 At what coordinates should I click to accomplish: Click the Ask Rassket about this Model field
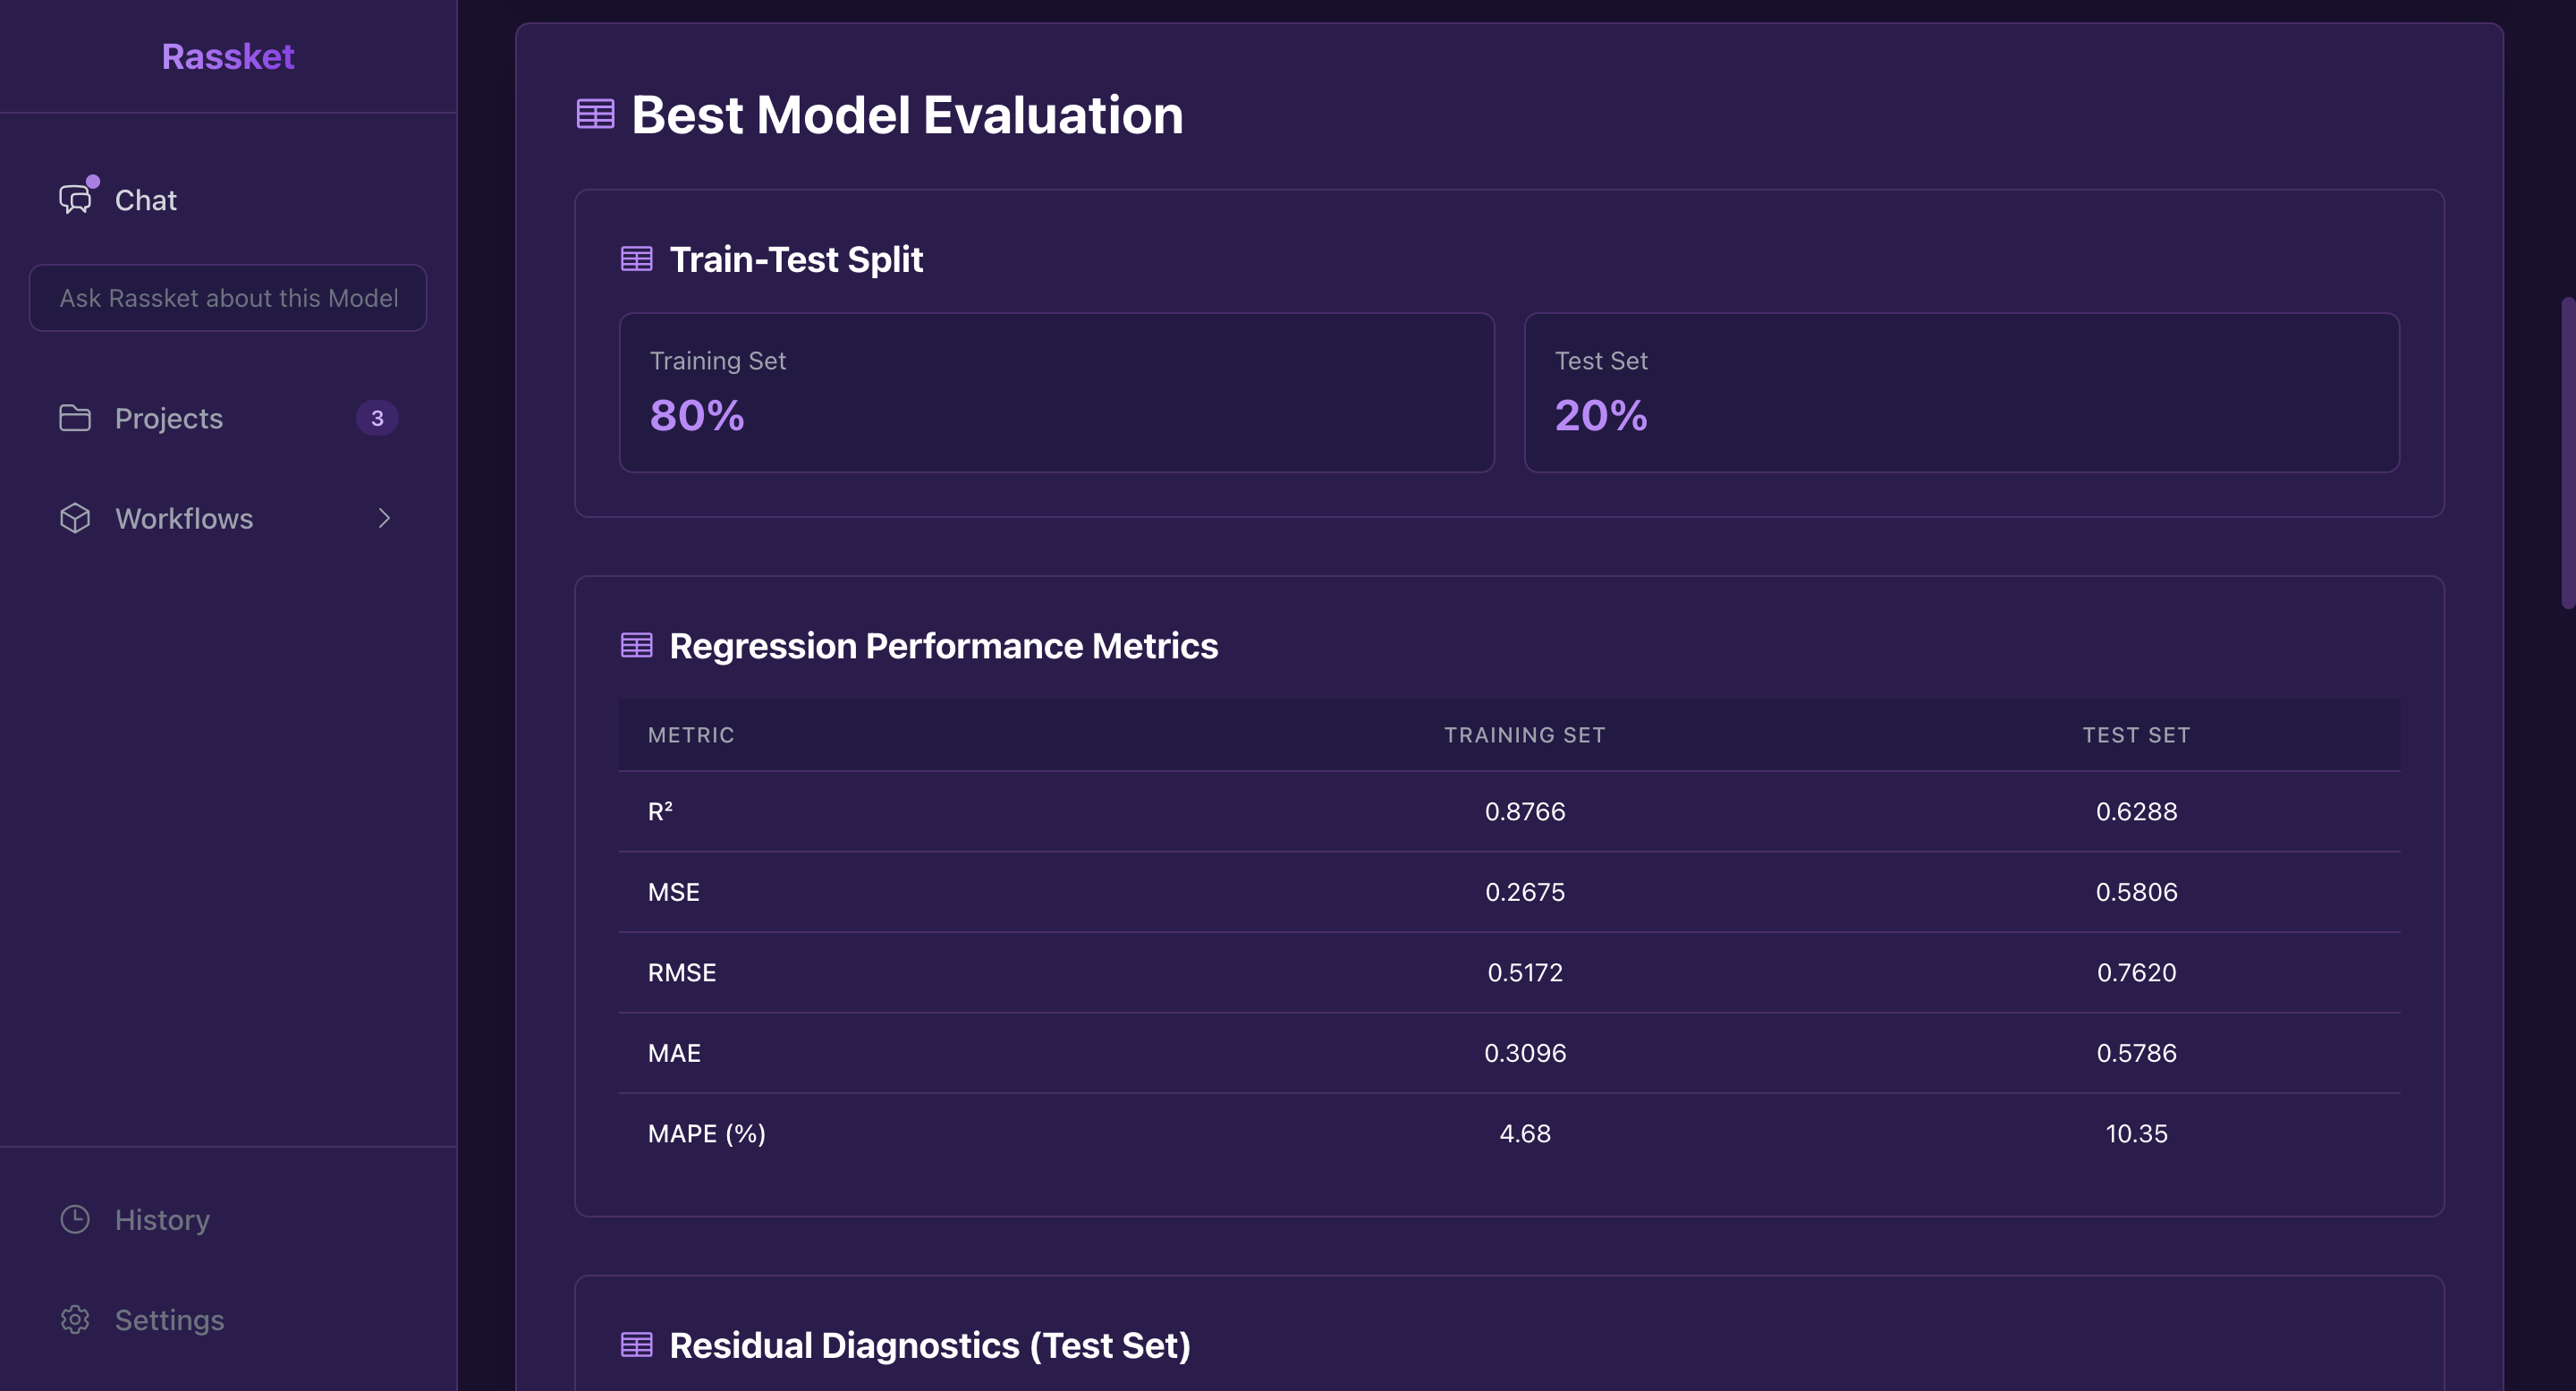coord(227,298)
